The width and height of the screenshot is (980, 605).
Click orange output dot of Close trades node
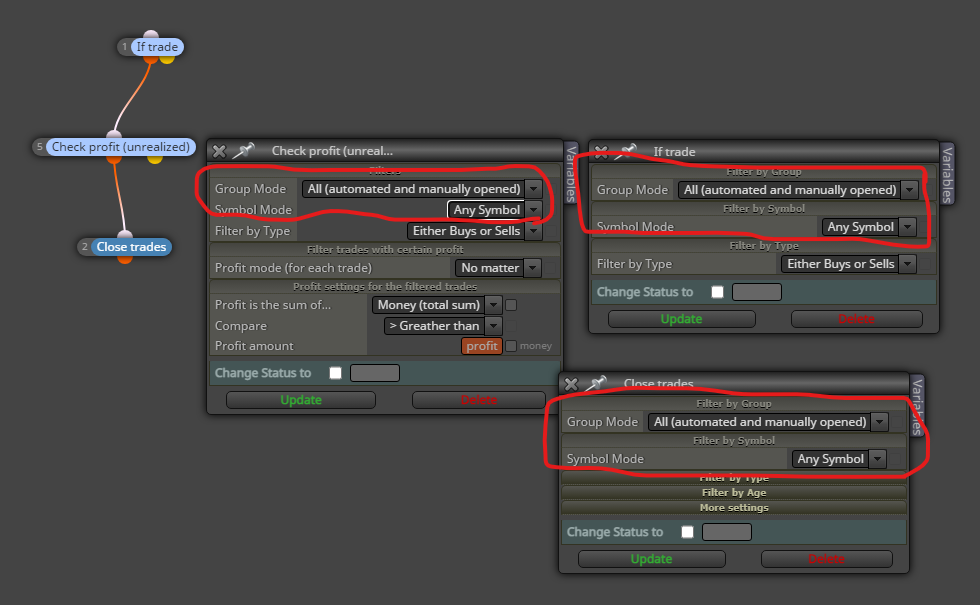coord(125,259)
